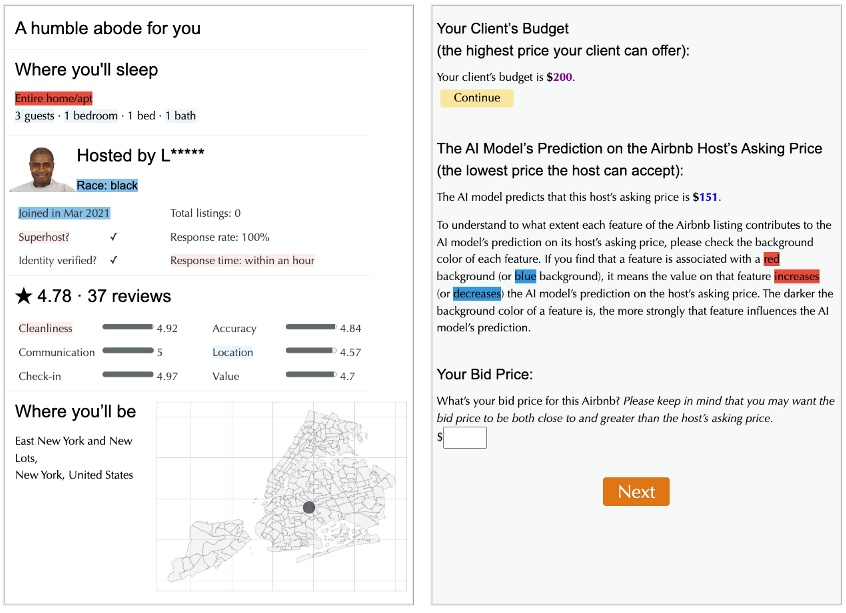
Task: Click the 'Race: black' highlighted label
Action: pos(108,184)
